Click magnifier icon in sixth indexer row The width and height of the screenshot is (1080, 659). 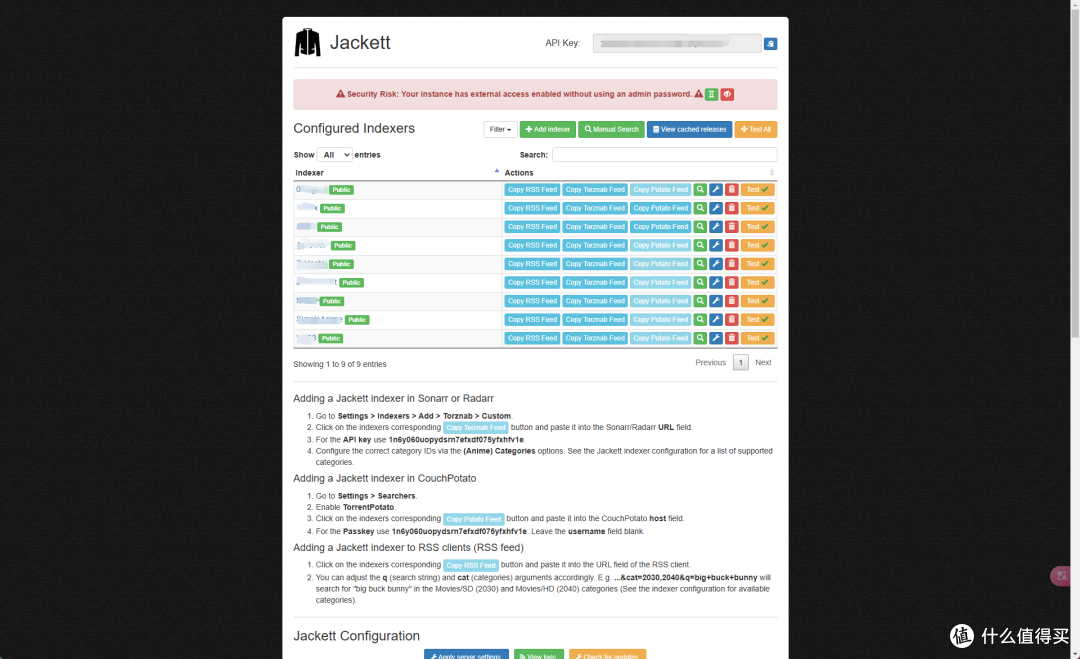tap(700, 282)
